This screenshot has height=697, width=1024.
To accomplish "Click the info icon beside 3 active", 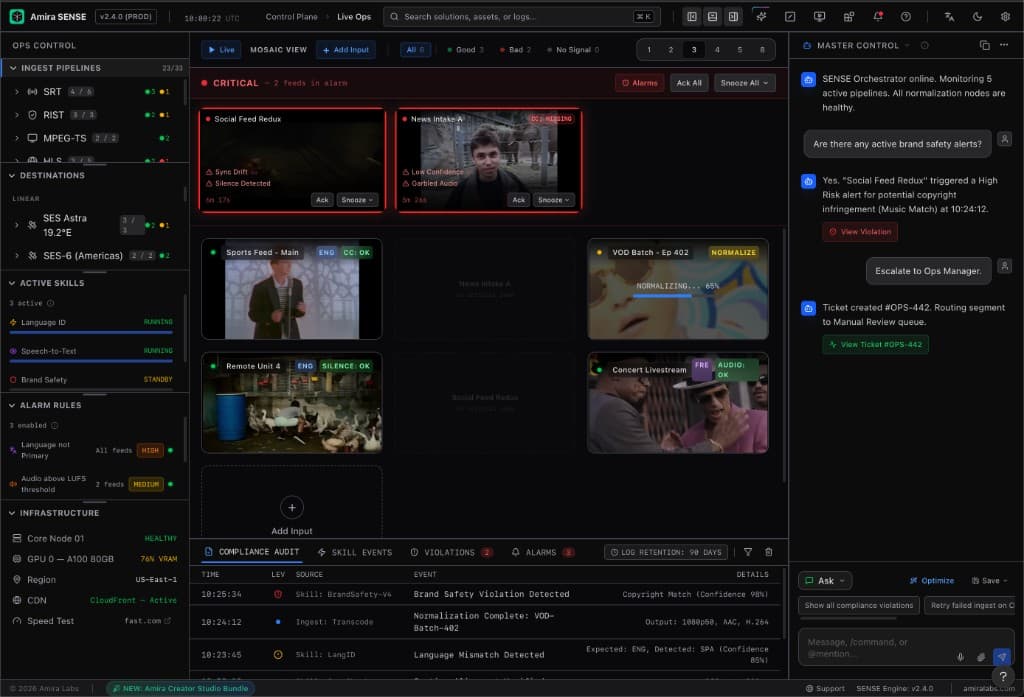I will pyautogui.click(x=50, y=303).
